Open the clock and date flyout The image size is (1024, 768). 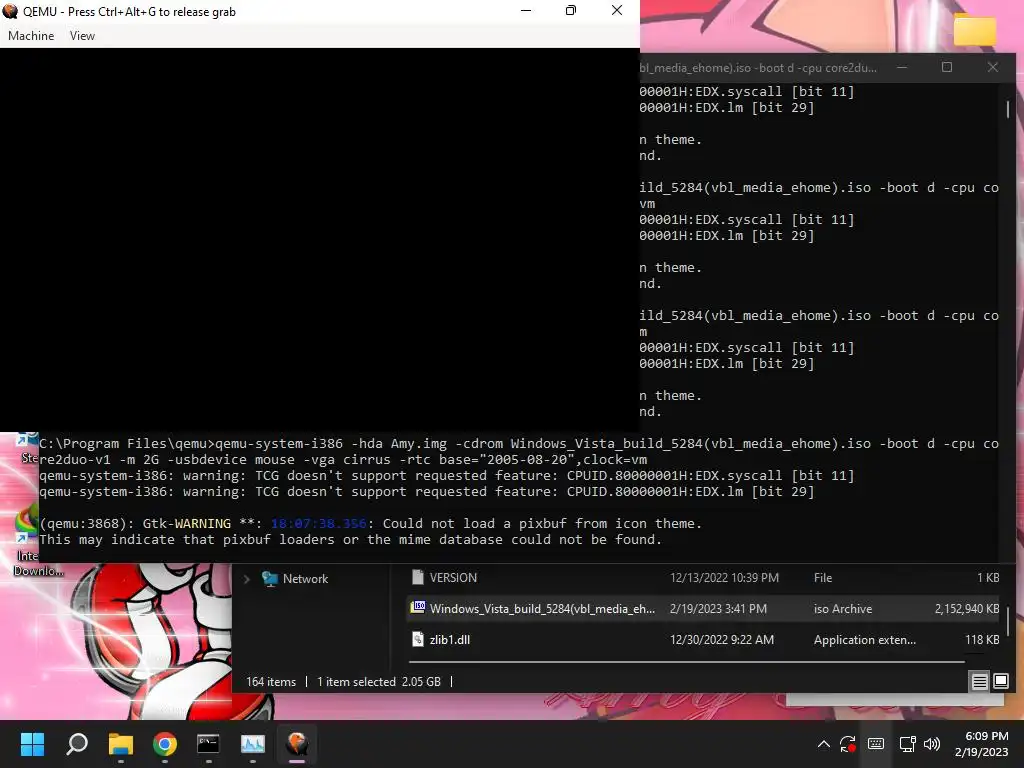coord(982,744)
